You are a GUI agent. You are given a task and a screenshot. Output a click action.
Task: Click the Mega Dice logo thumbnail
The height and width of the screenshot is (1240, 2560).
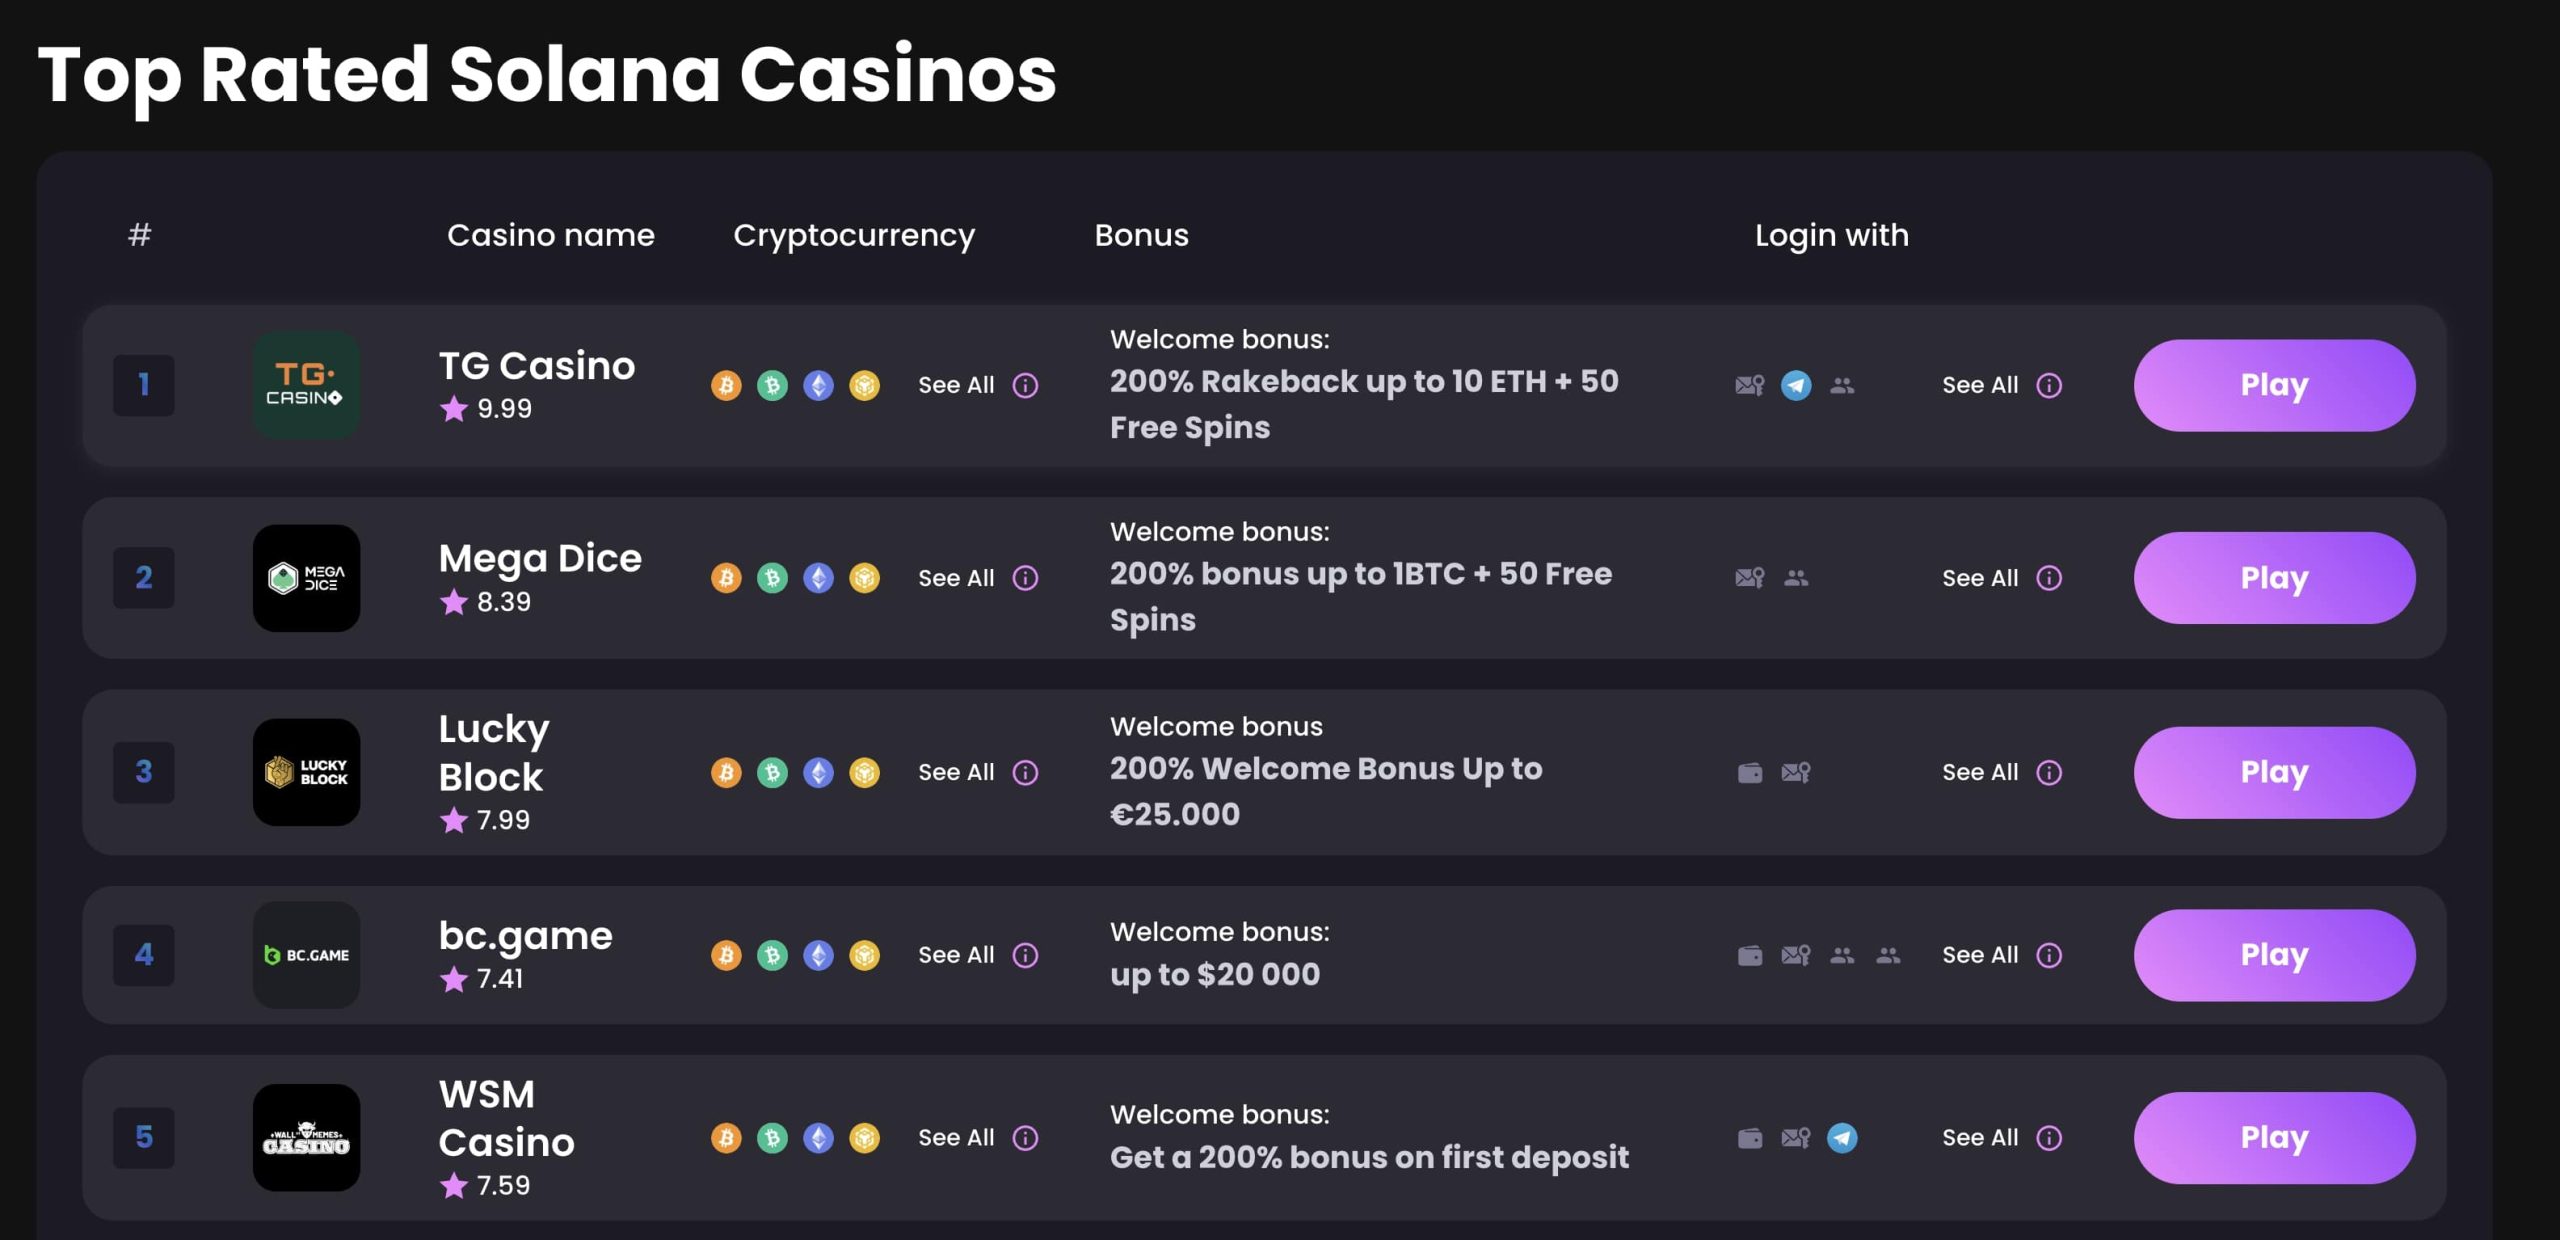(305, 578)
